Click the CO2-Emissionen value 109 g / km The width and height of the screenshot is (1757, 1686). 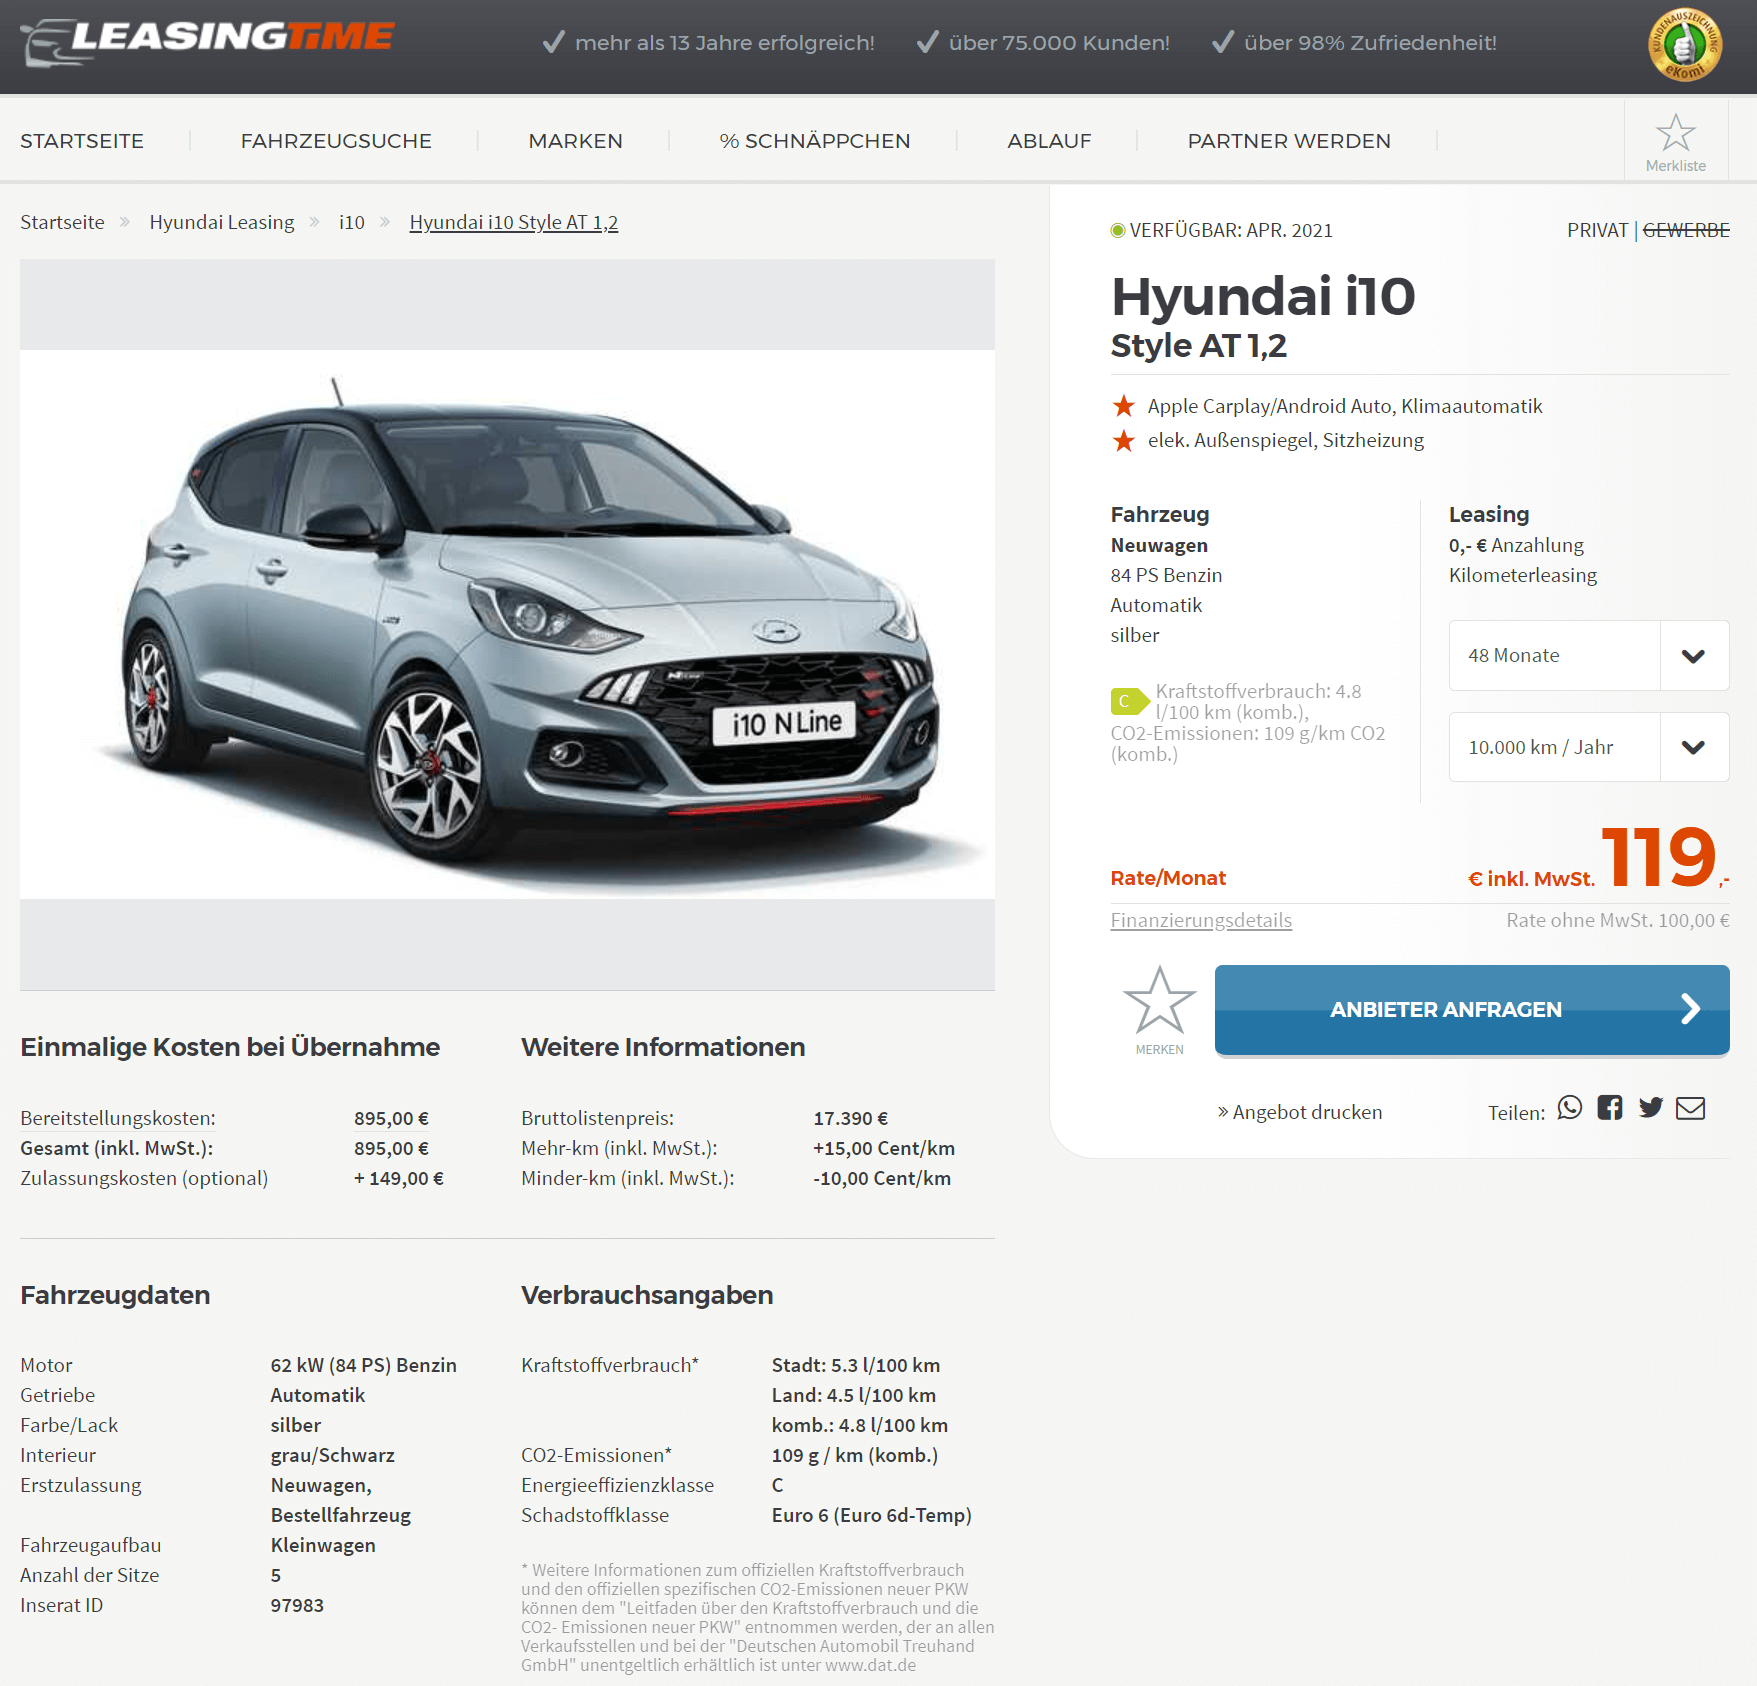tap(854, 1455)
